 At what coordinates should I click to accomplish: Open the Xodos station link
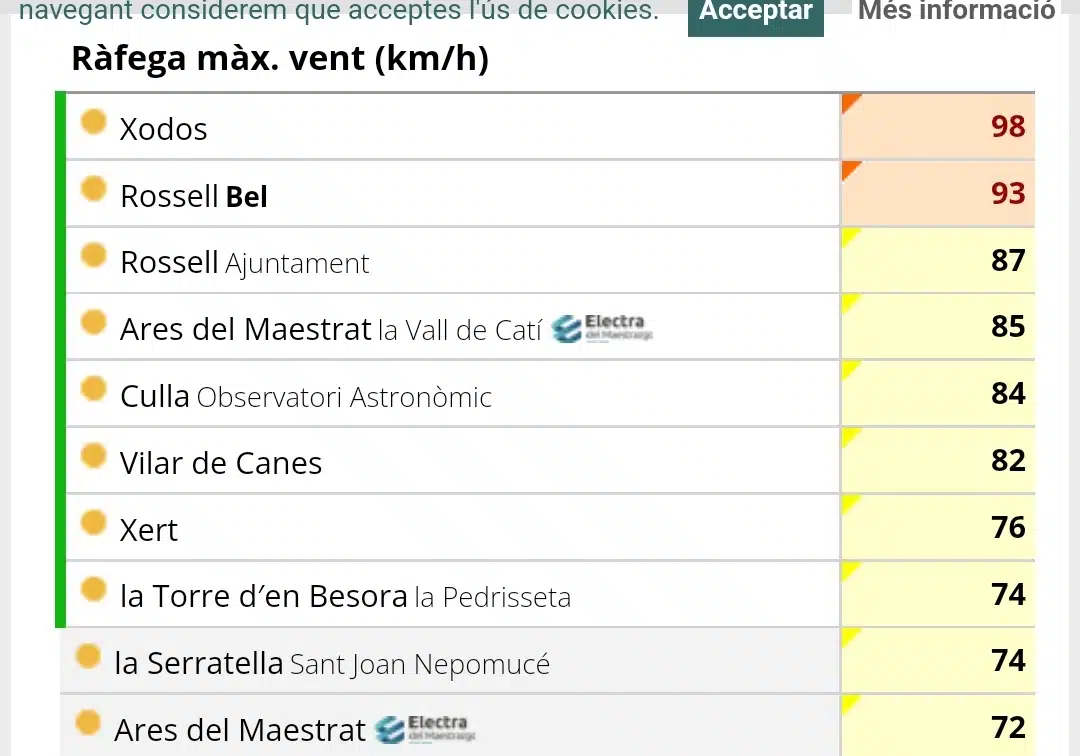[x=163, y=129]
